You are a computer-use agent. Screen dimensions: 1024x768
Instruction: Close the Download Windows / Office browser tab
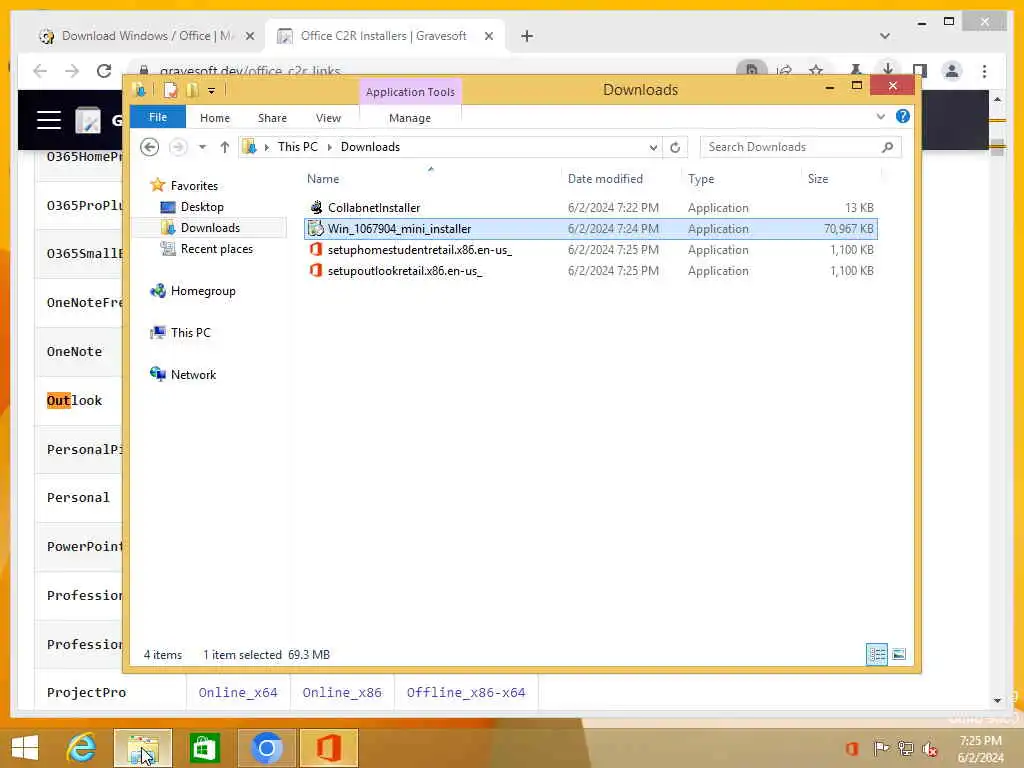249,36
